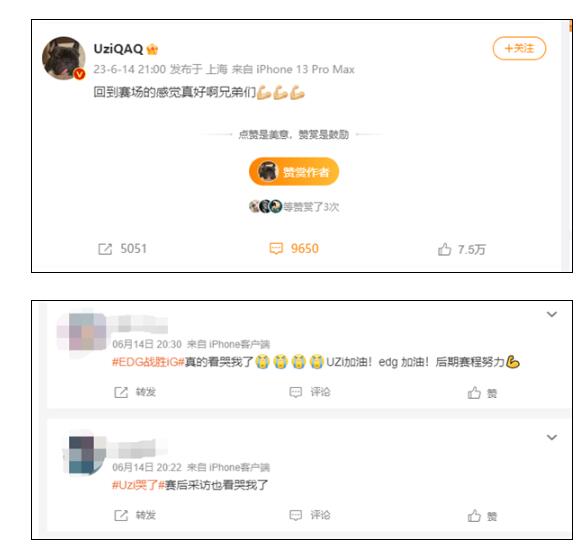This screenshot has height=553, width=580.
Task: Open UziQAQ profile avatar
Action: pos(64,58)
